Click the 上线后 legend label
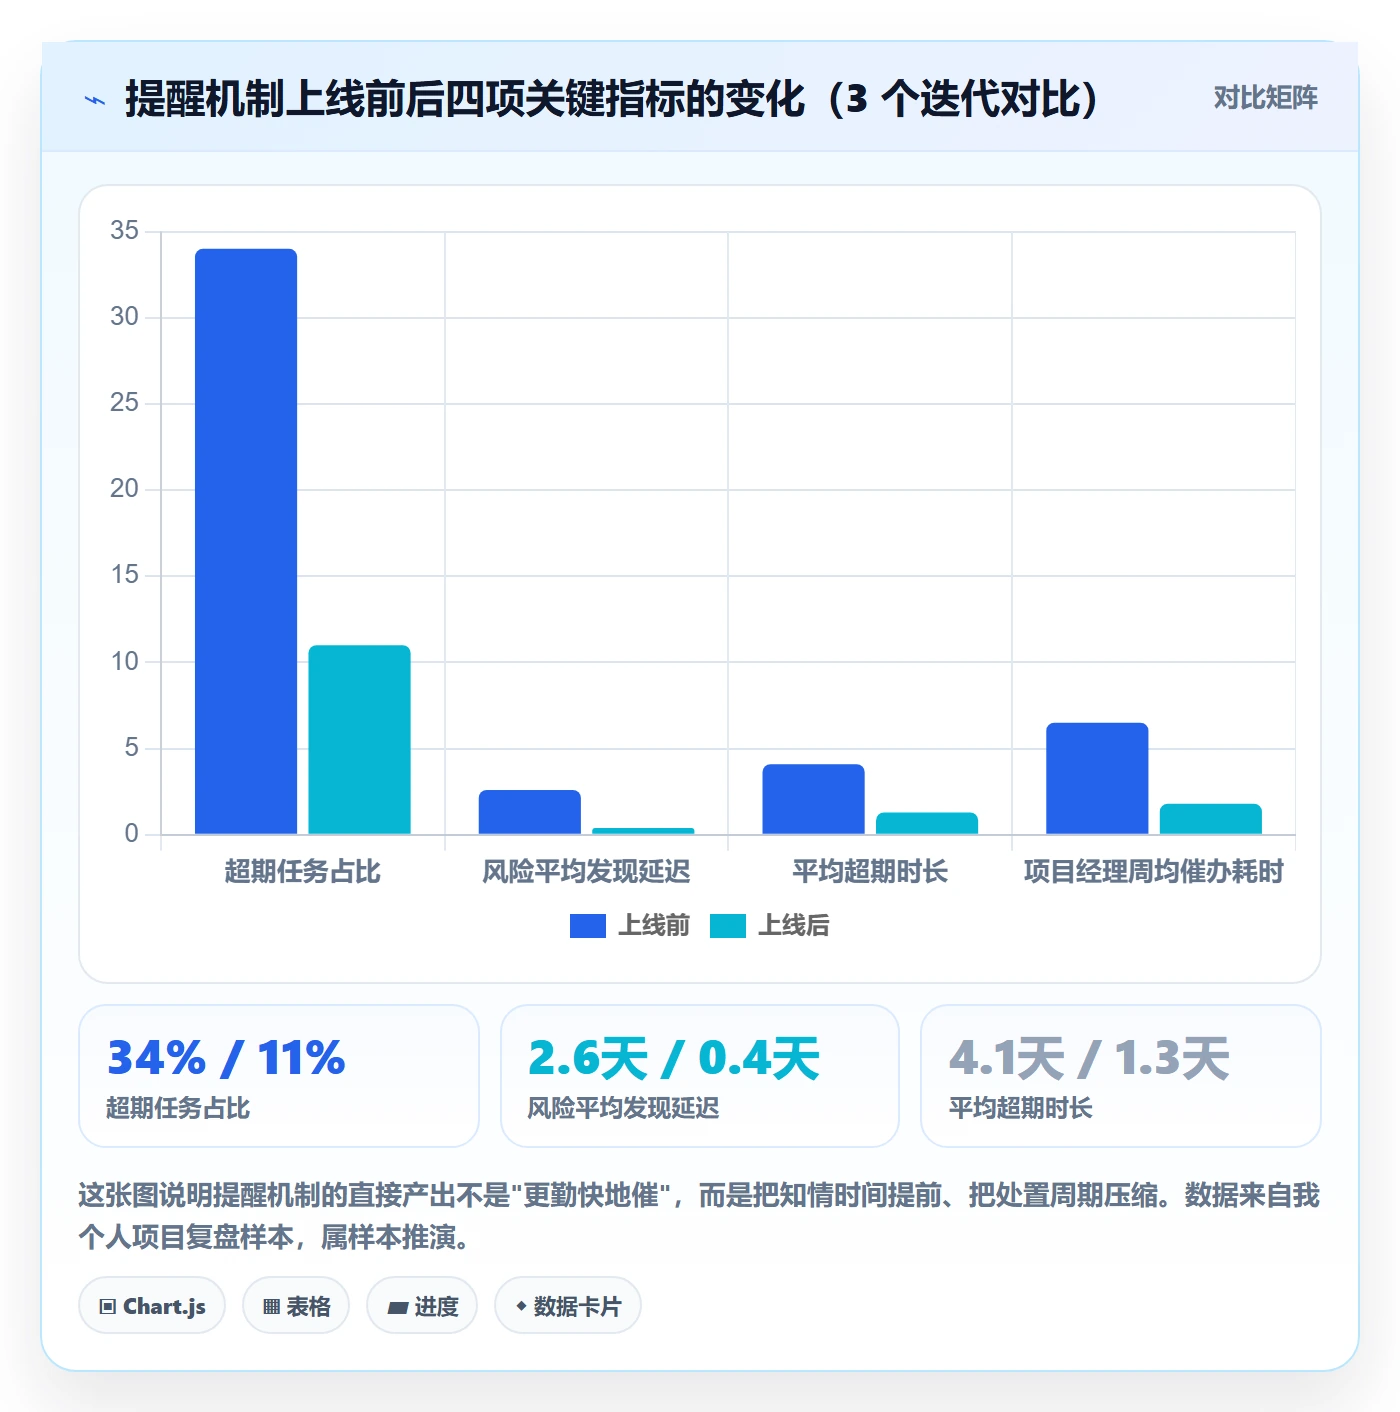 point(794,926)
